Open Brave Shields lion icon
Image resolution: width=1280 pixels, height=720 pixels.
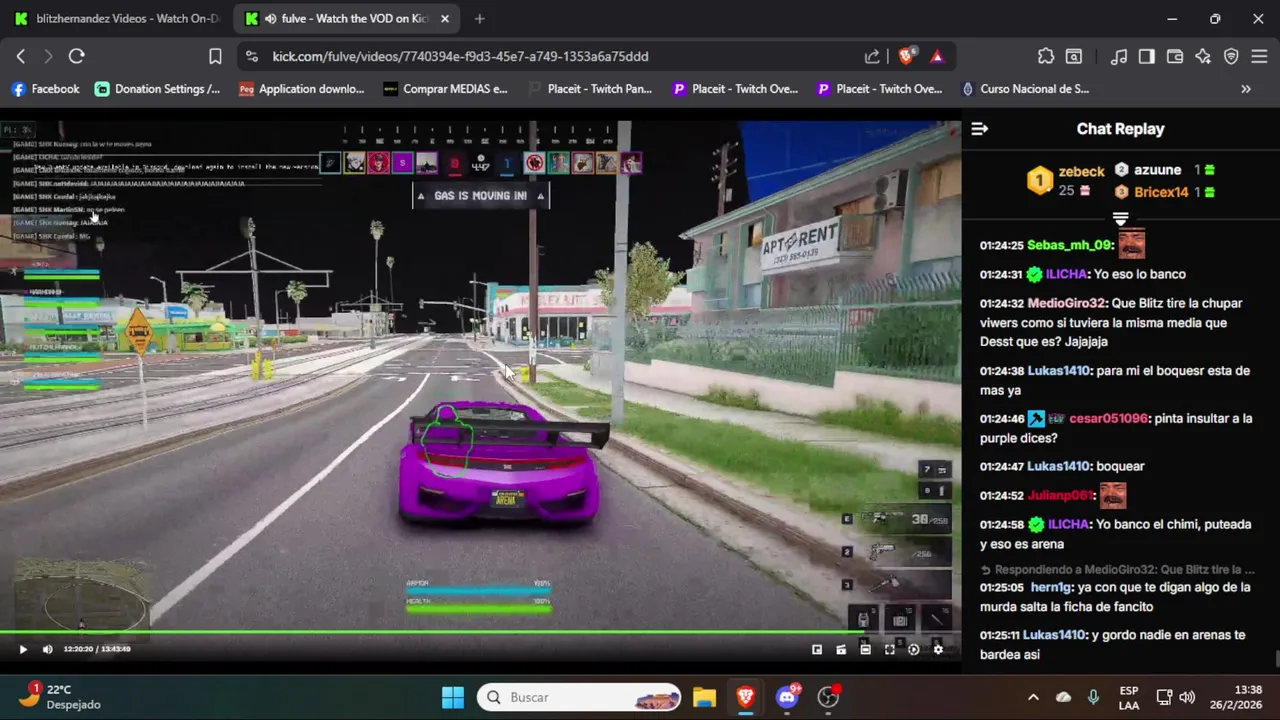point(906,56)
